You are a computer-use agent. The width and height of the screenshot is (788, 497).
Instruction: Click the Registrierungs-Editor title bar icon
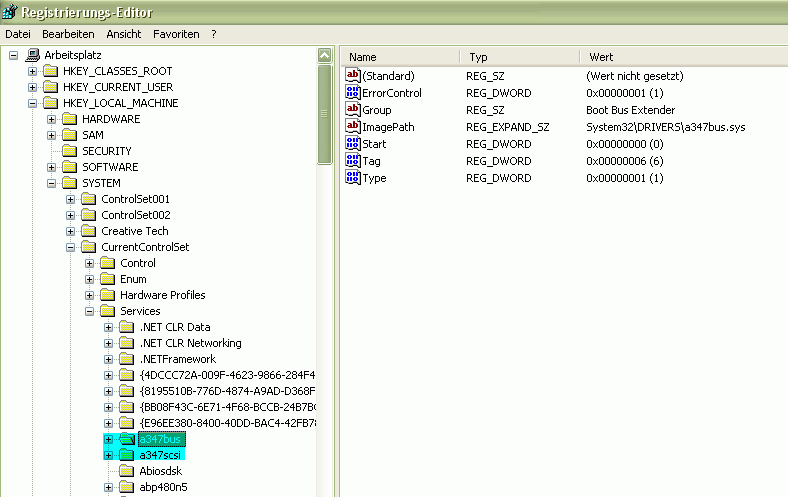[x=10, y=12]
